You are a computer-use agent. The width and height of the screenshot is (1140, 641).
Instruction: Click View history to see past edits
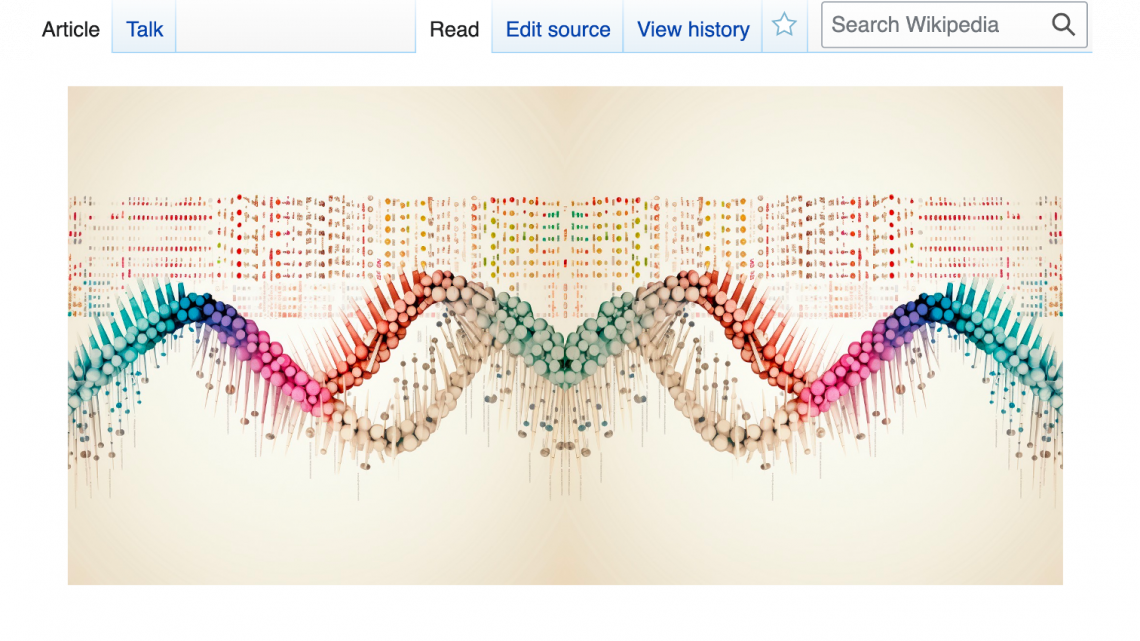[x=692, y=29]
